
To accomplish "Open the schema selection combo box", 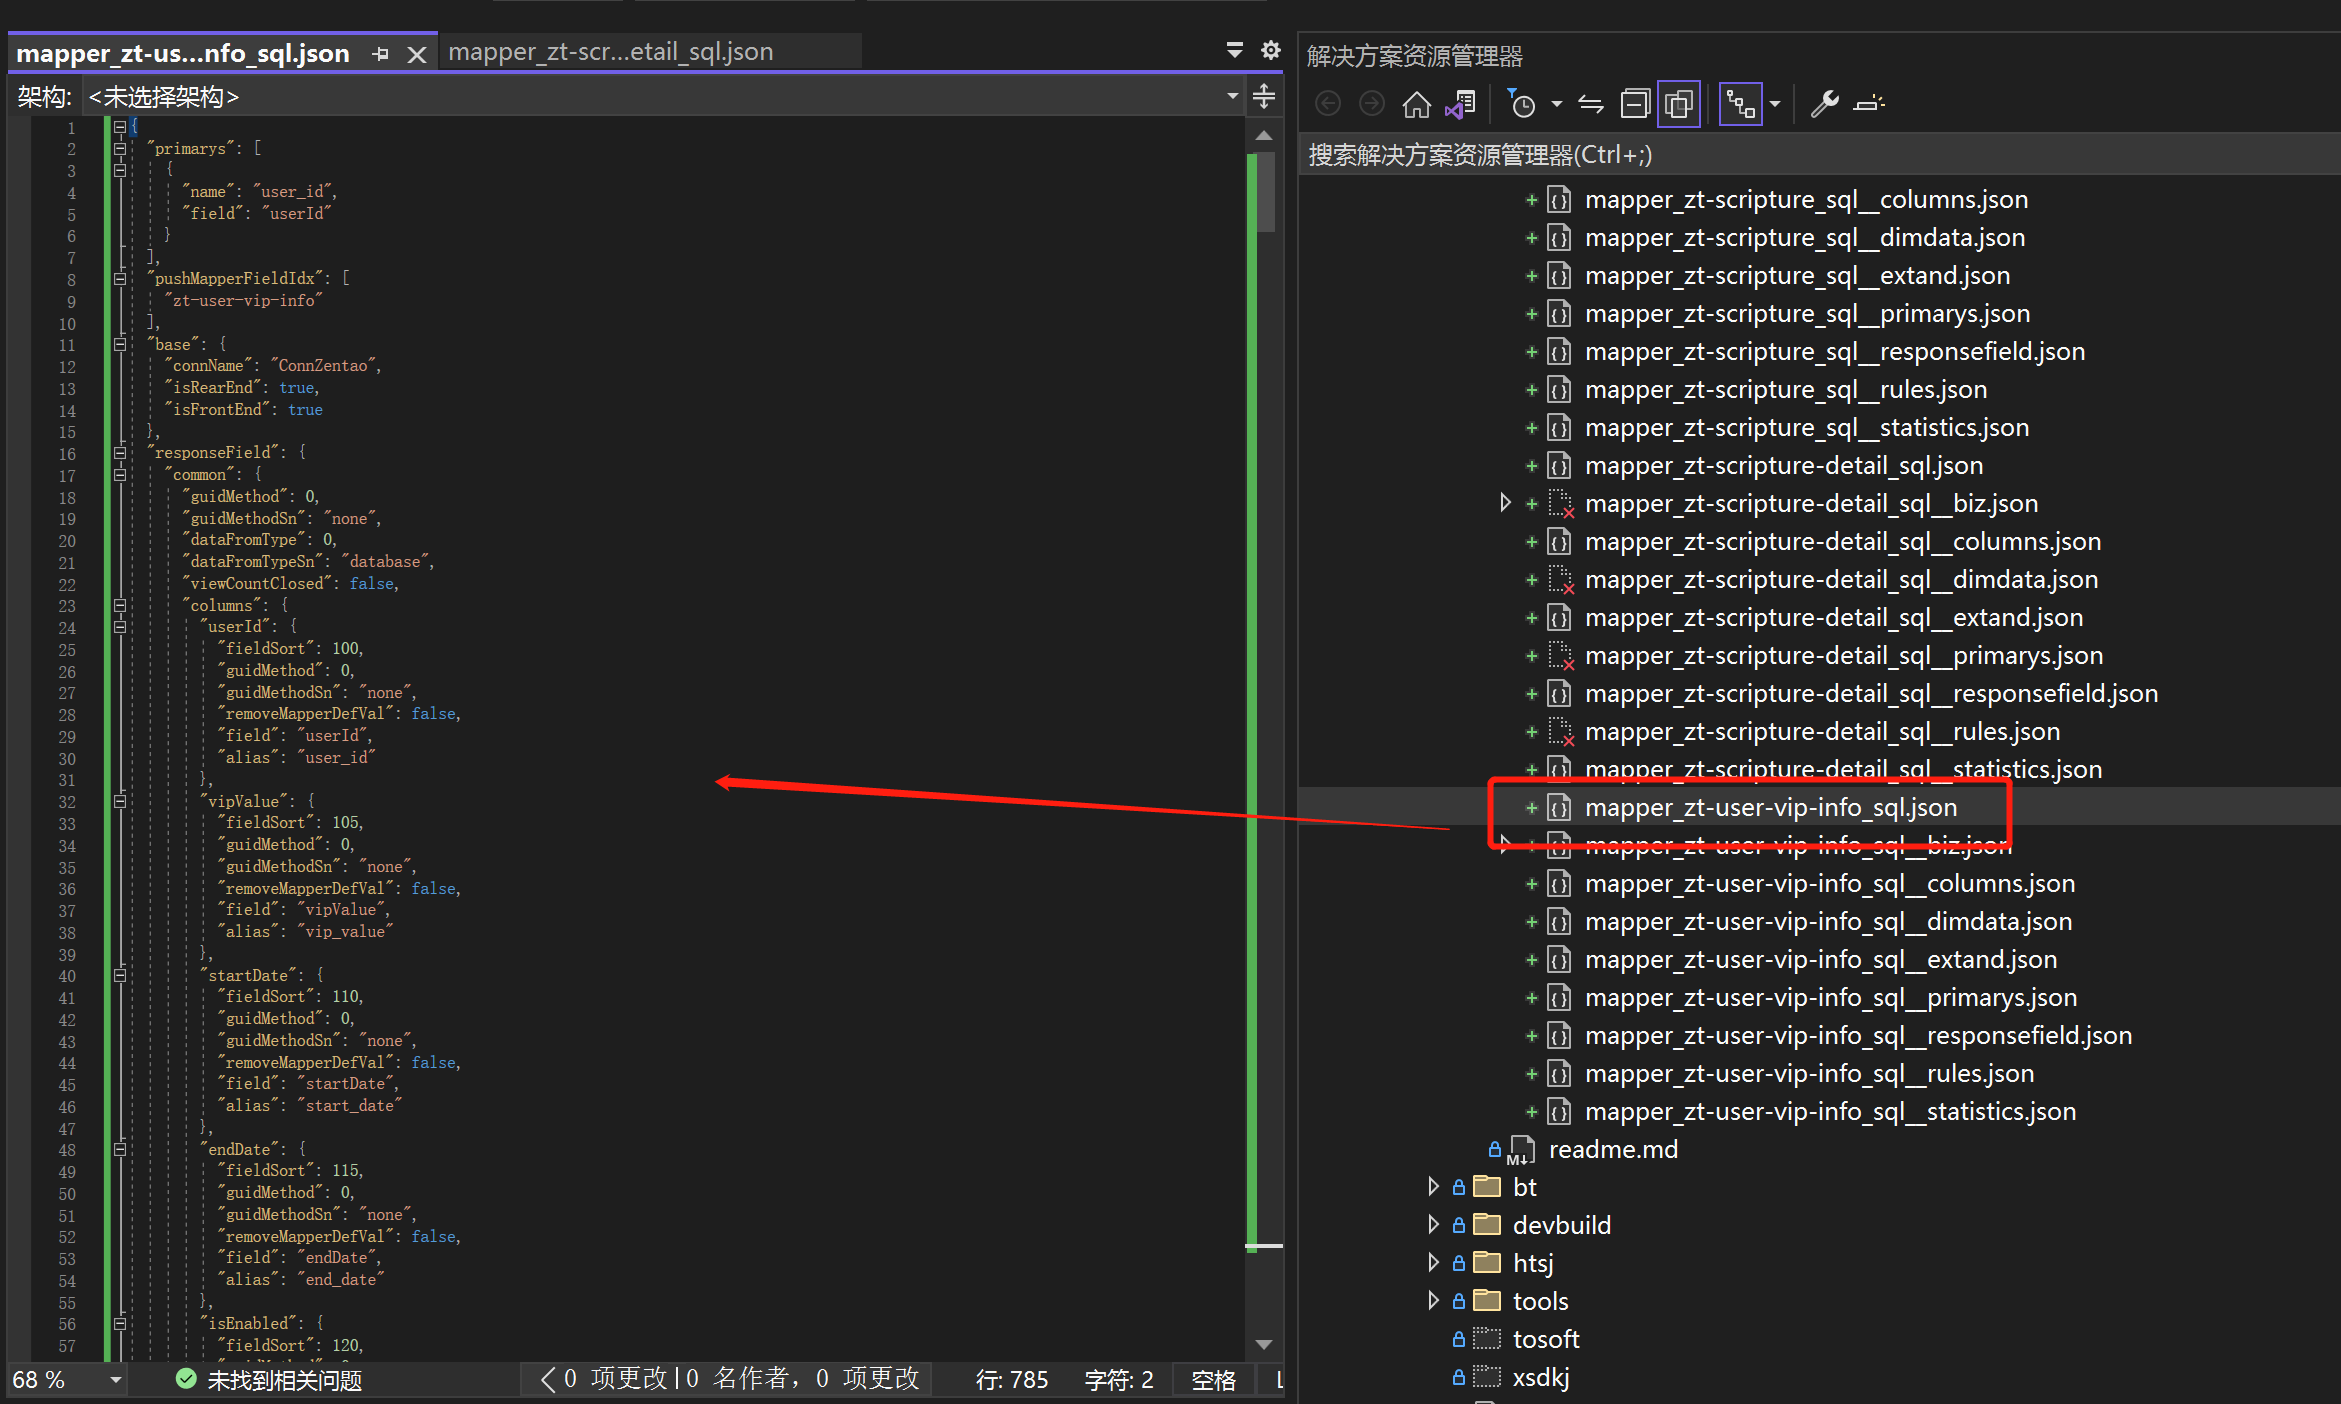I will tap(663, 97).
